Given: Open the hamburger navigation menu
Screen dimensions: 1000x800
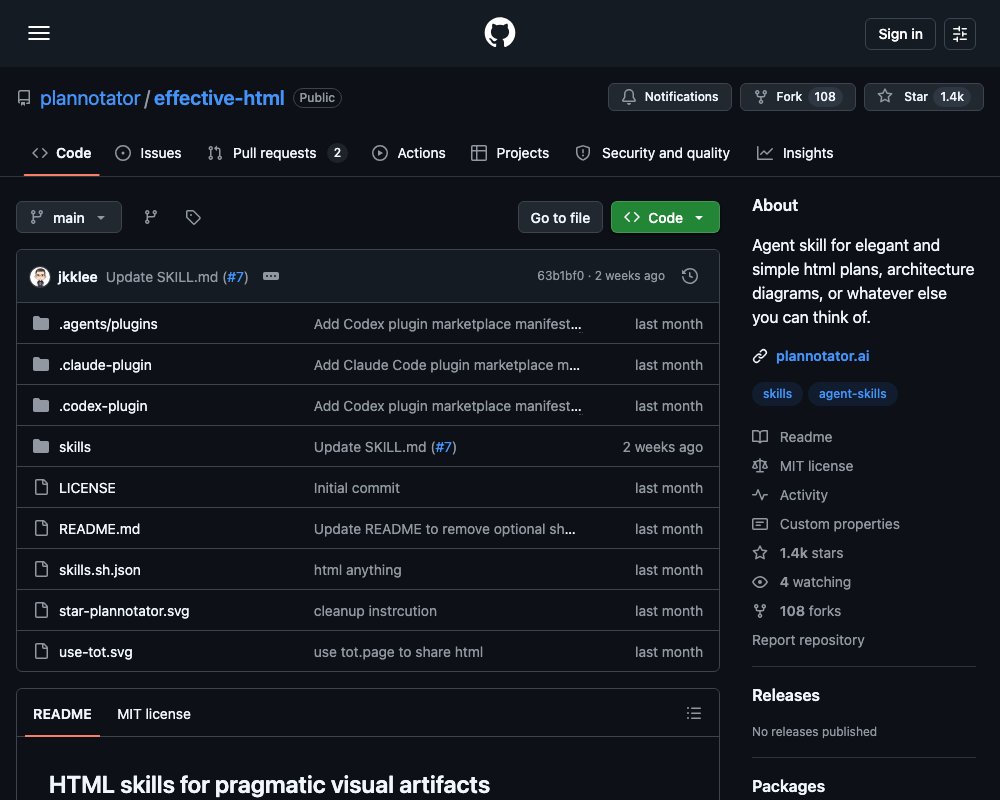Looking at the screenshot, I should click(39, 33).
